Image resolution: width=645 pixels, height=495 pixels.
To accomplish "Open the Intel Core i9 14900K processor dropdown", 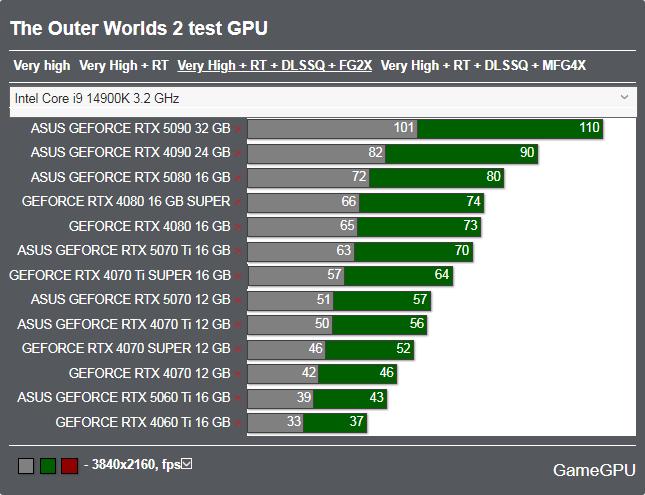I will (x=322, y=98).
